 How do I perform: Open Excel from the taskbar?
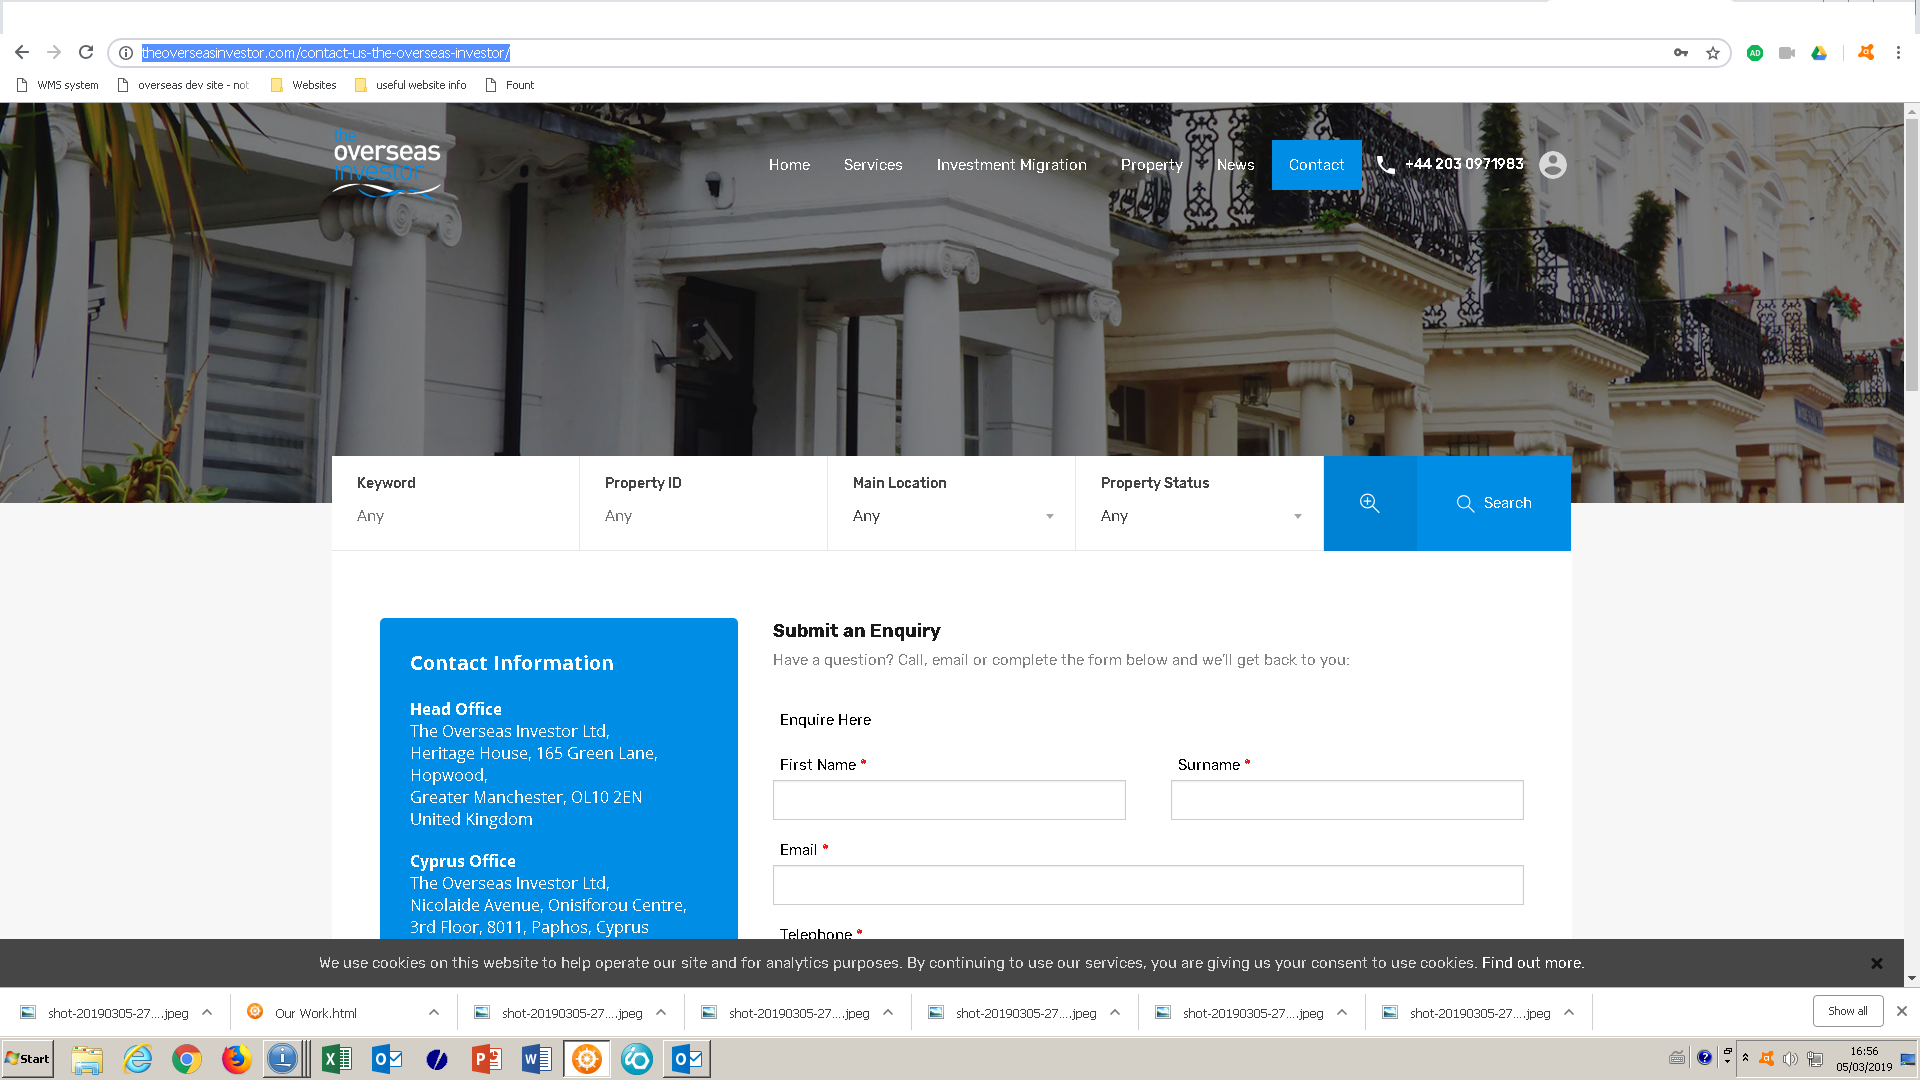click(336, 1059)
